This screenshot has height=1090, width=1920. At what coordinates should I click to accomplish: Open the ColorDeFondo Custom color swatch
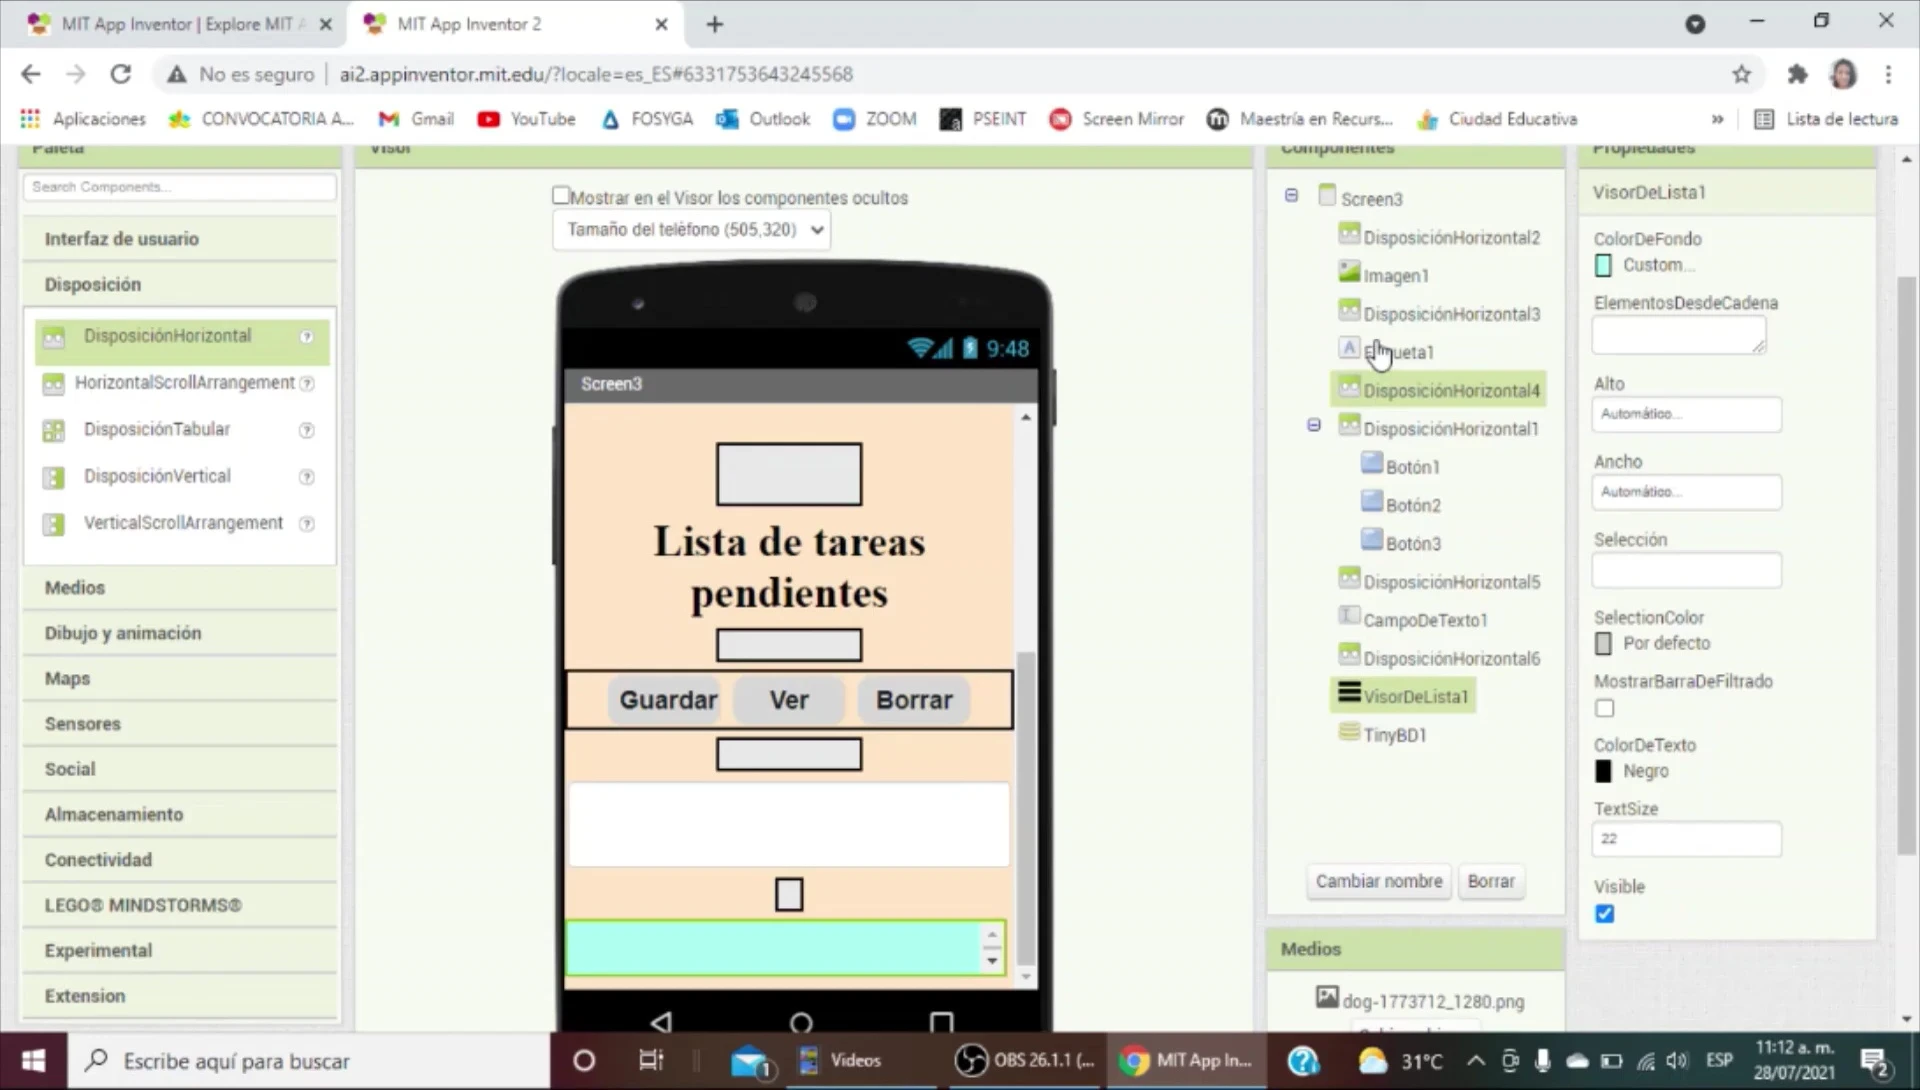pos(1603,266)
